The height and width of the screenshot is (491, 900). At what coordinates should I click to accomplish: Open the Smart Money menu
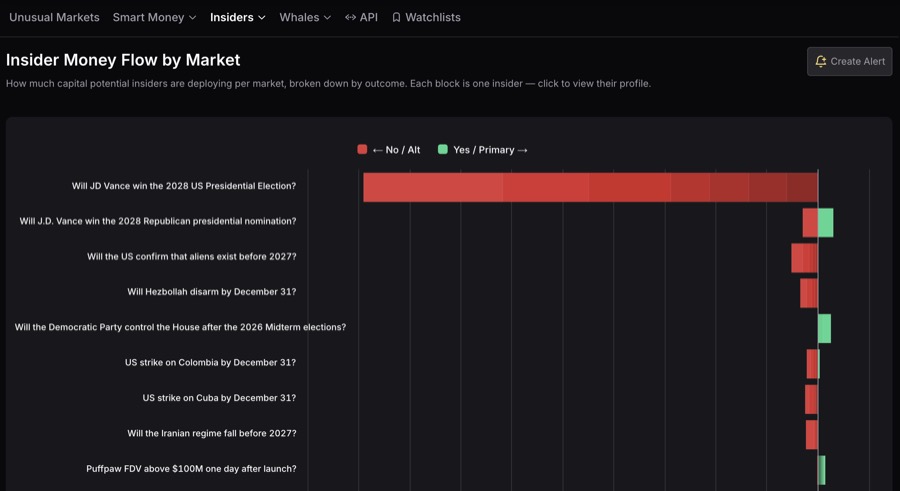coord(154,17)
